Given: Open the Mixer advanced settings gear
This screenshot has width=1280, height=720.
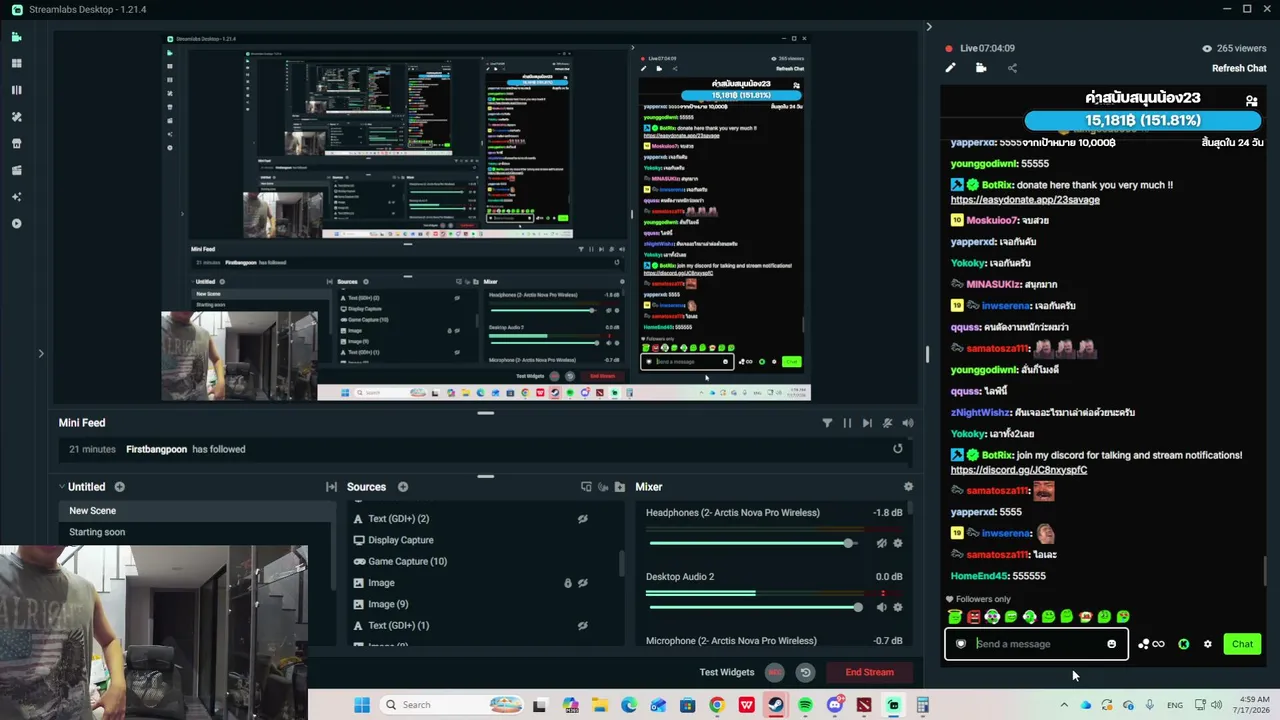Looking at the screenshot, I should 908,487.
